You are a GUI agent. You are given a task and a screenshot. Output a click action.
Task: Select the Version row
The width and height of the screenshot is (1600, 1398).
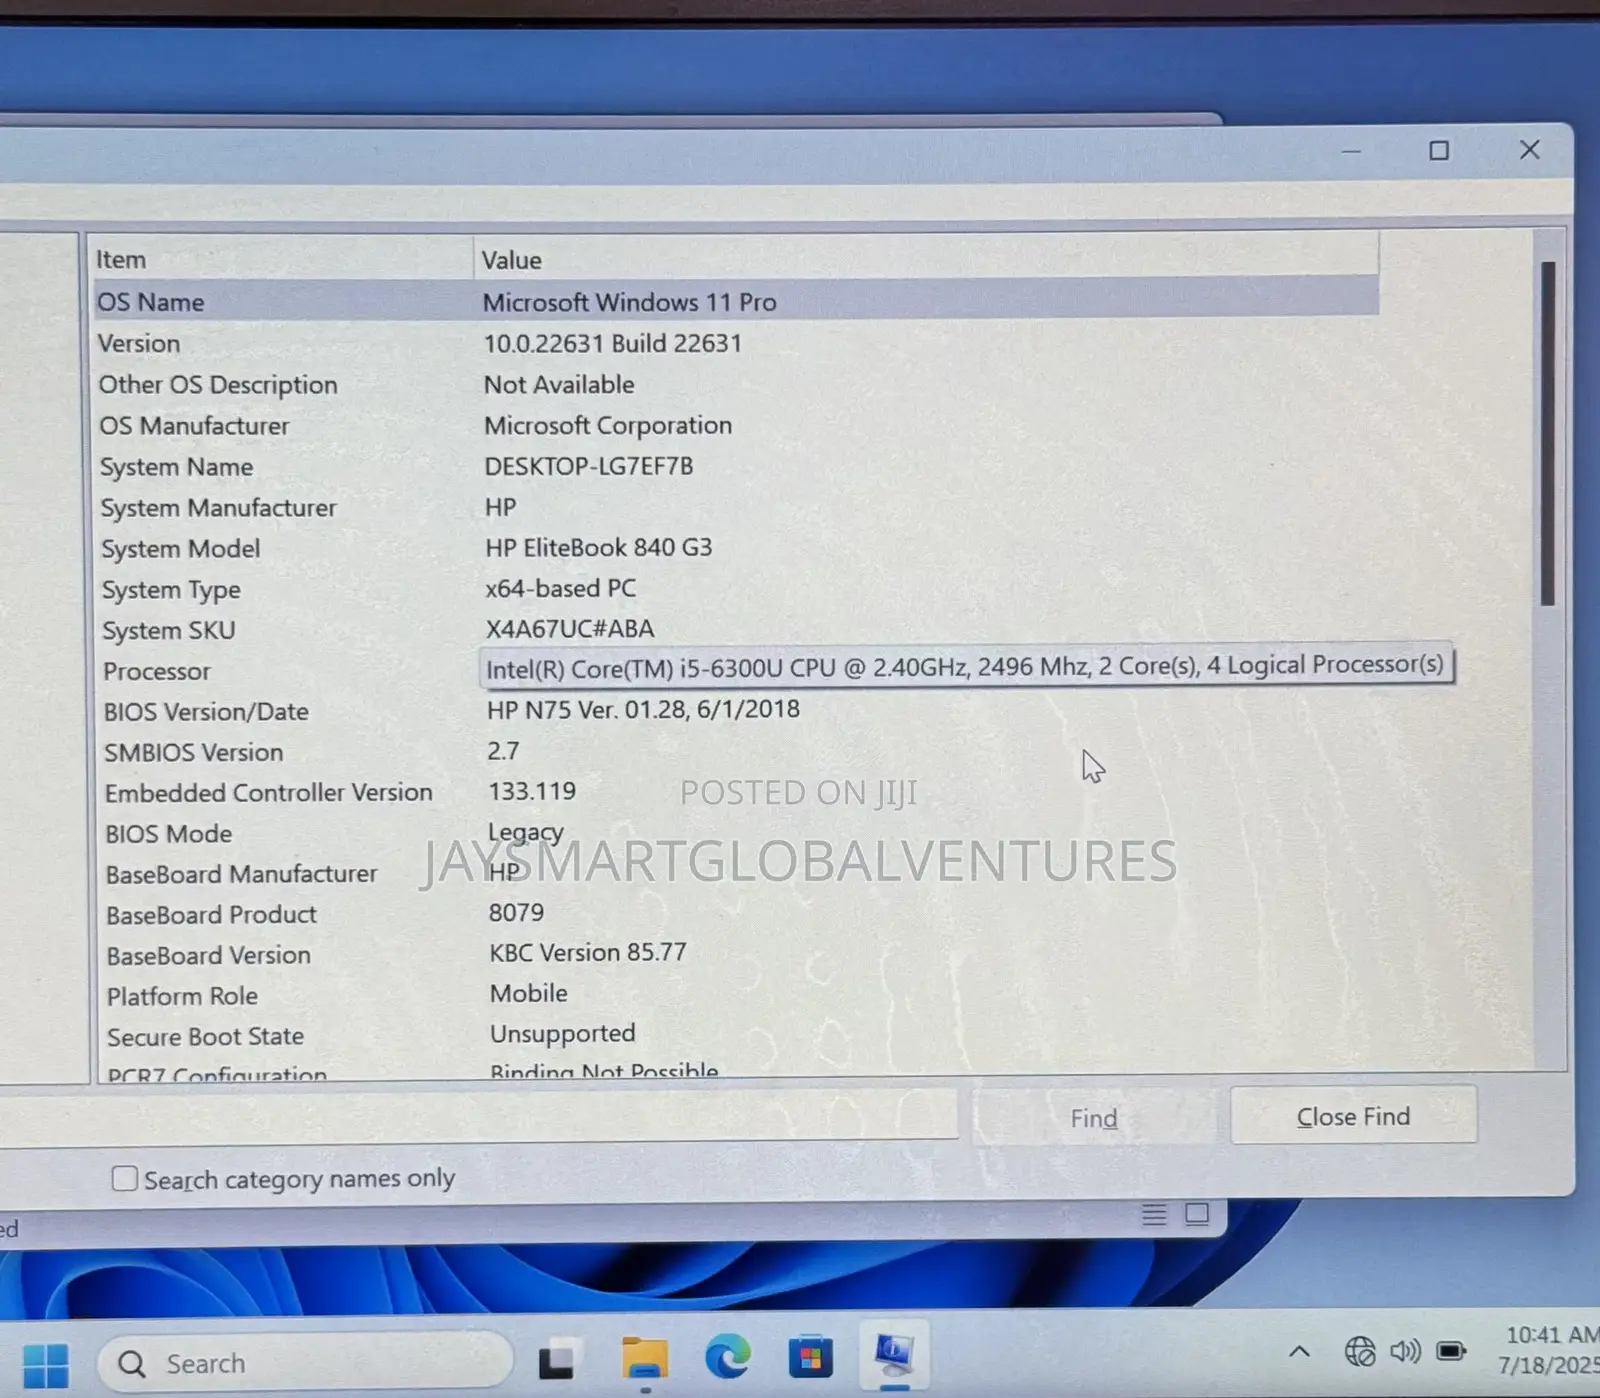(x=735, y=343)
